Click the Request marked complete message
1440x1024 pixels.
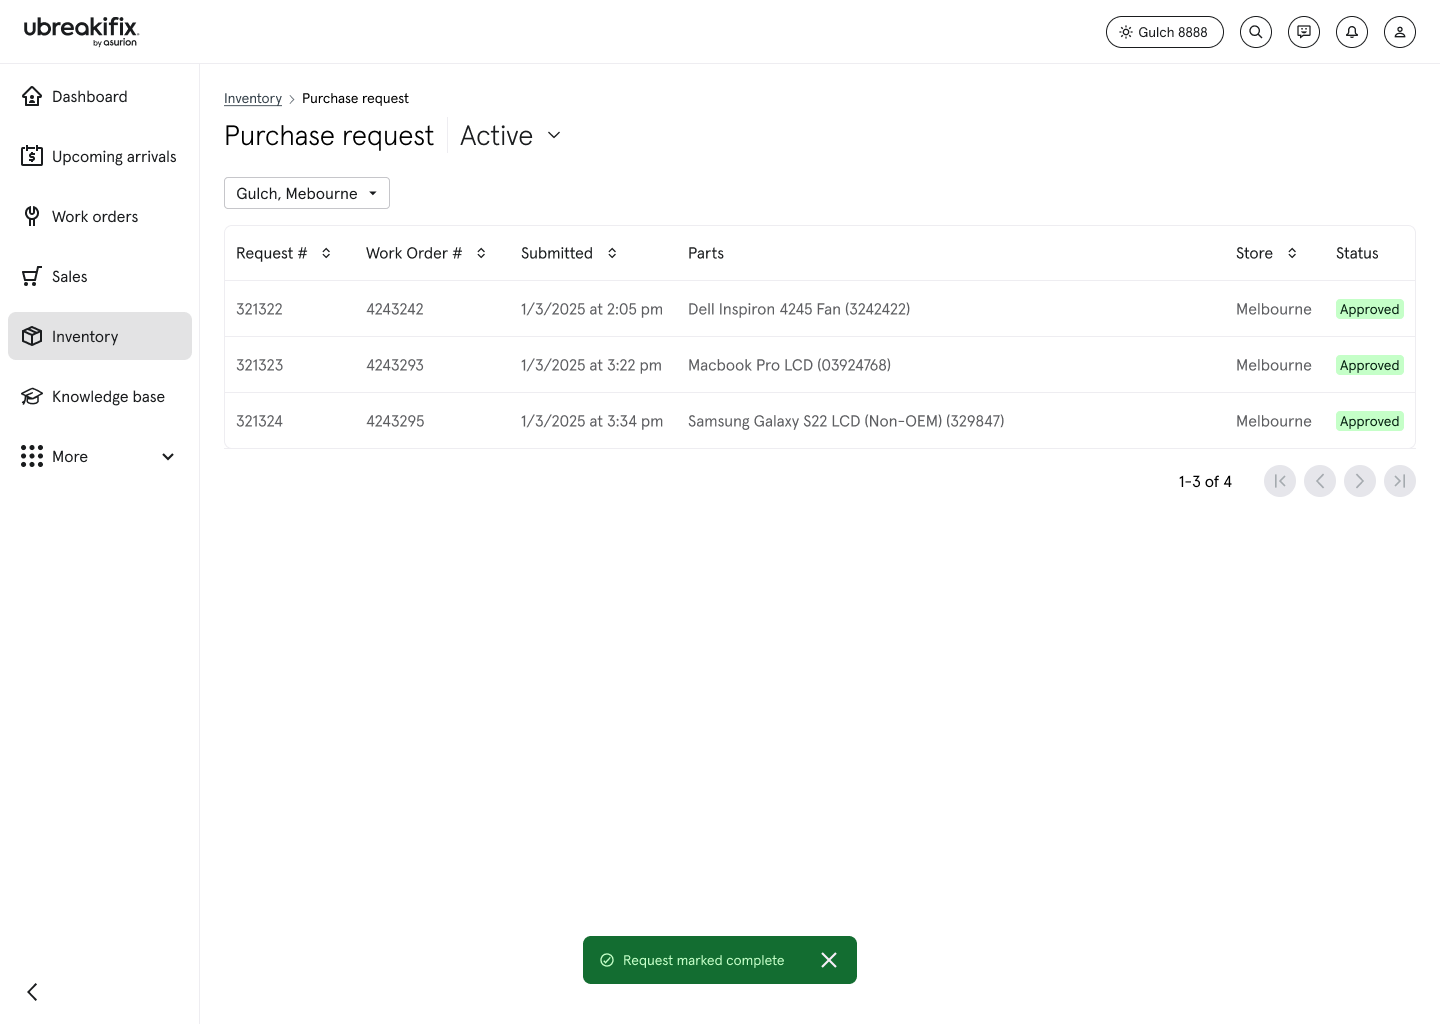click(x=704, y=960)
